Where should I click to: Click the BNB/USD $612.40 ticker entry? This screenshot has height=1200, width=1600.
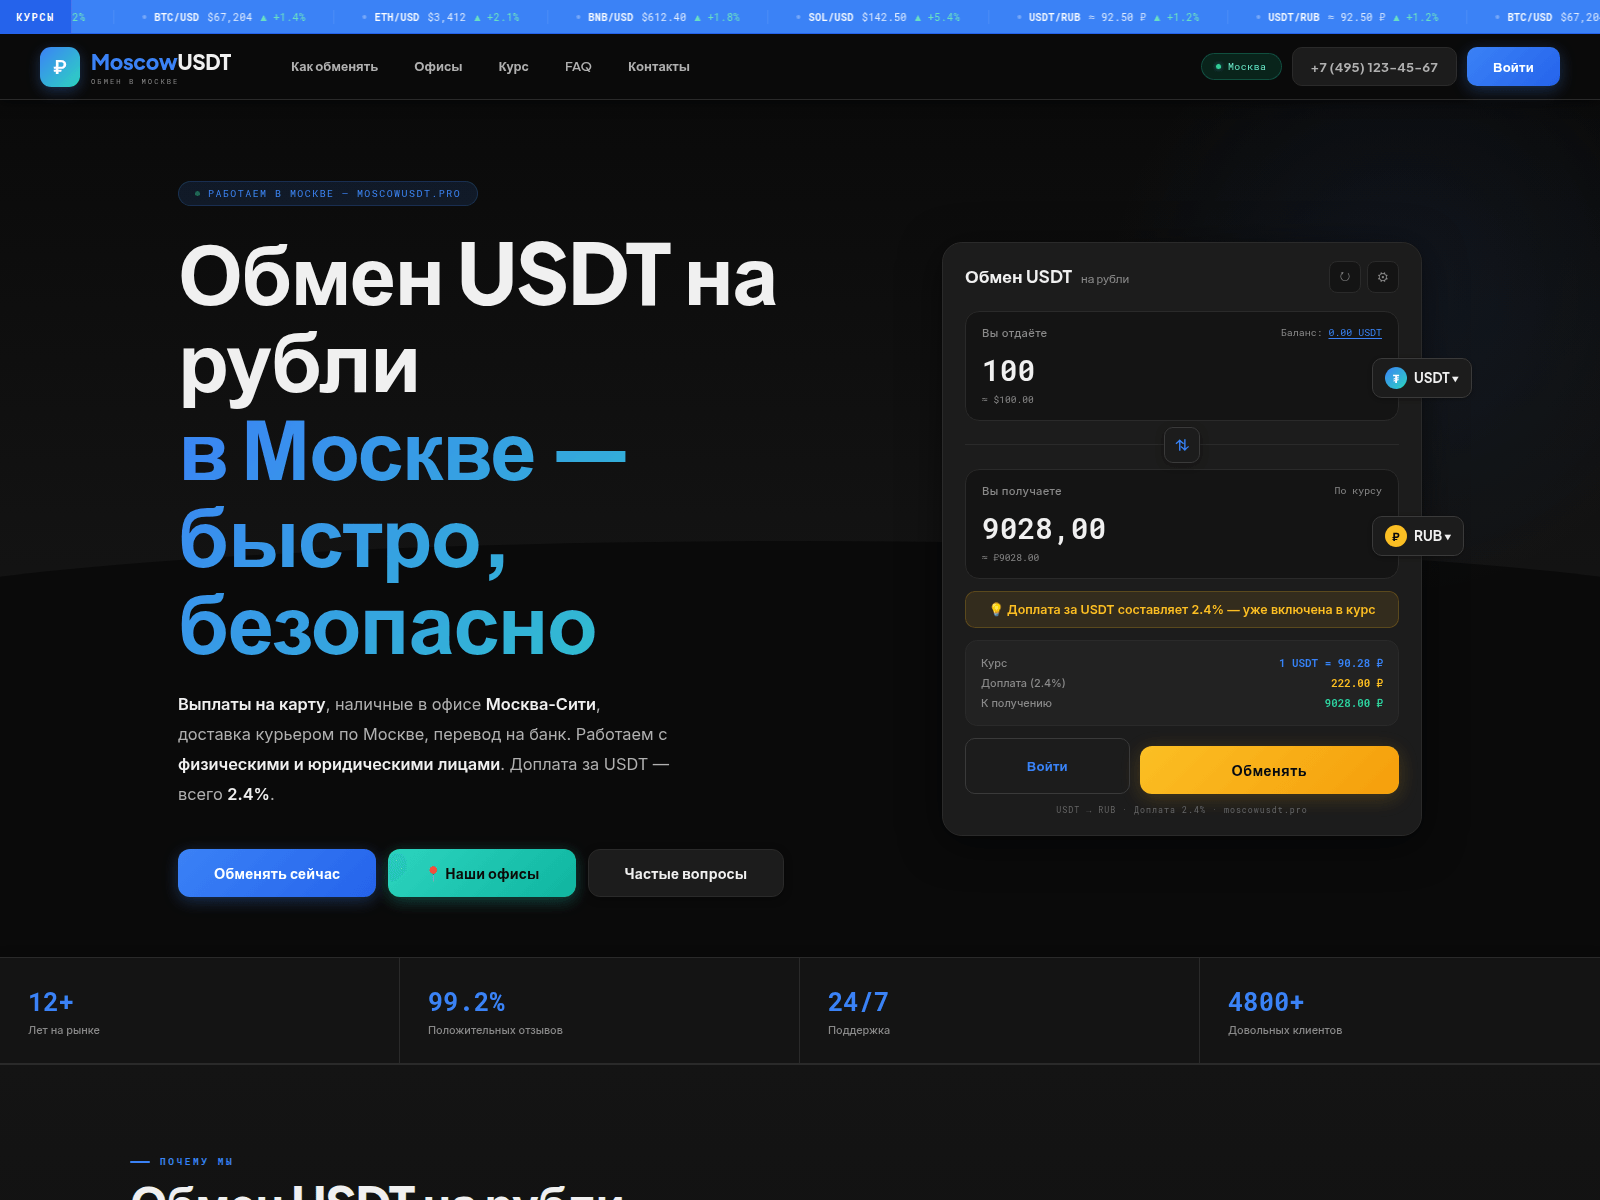[657, 17]
